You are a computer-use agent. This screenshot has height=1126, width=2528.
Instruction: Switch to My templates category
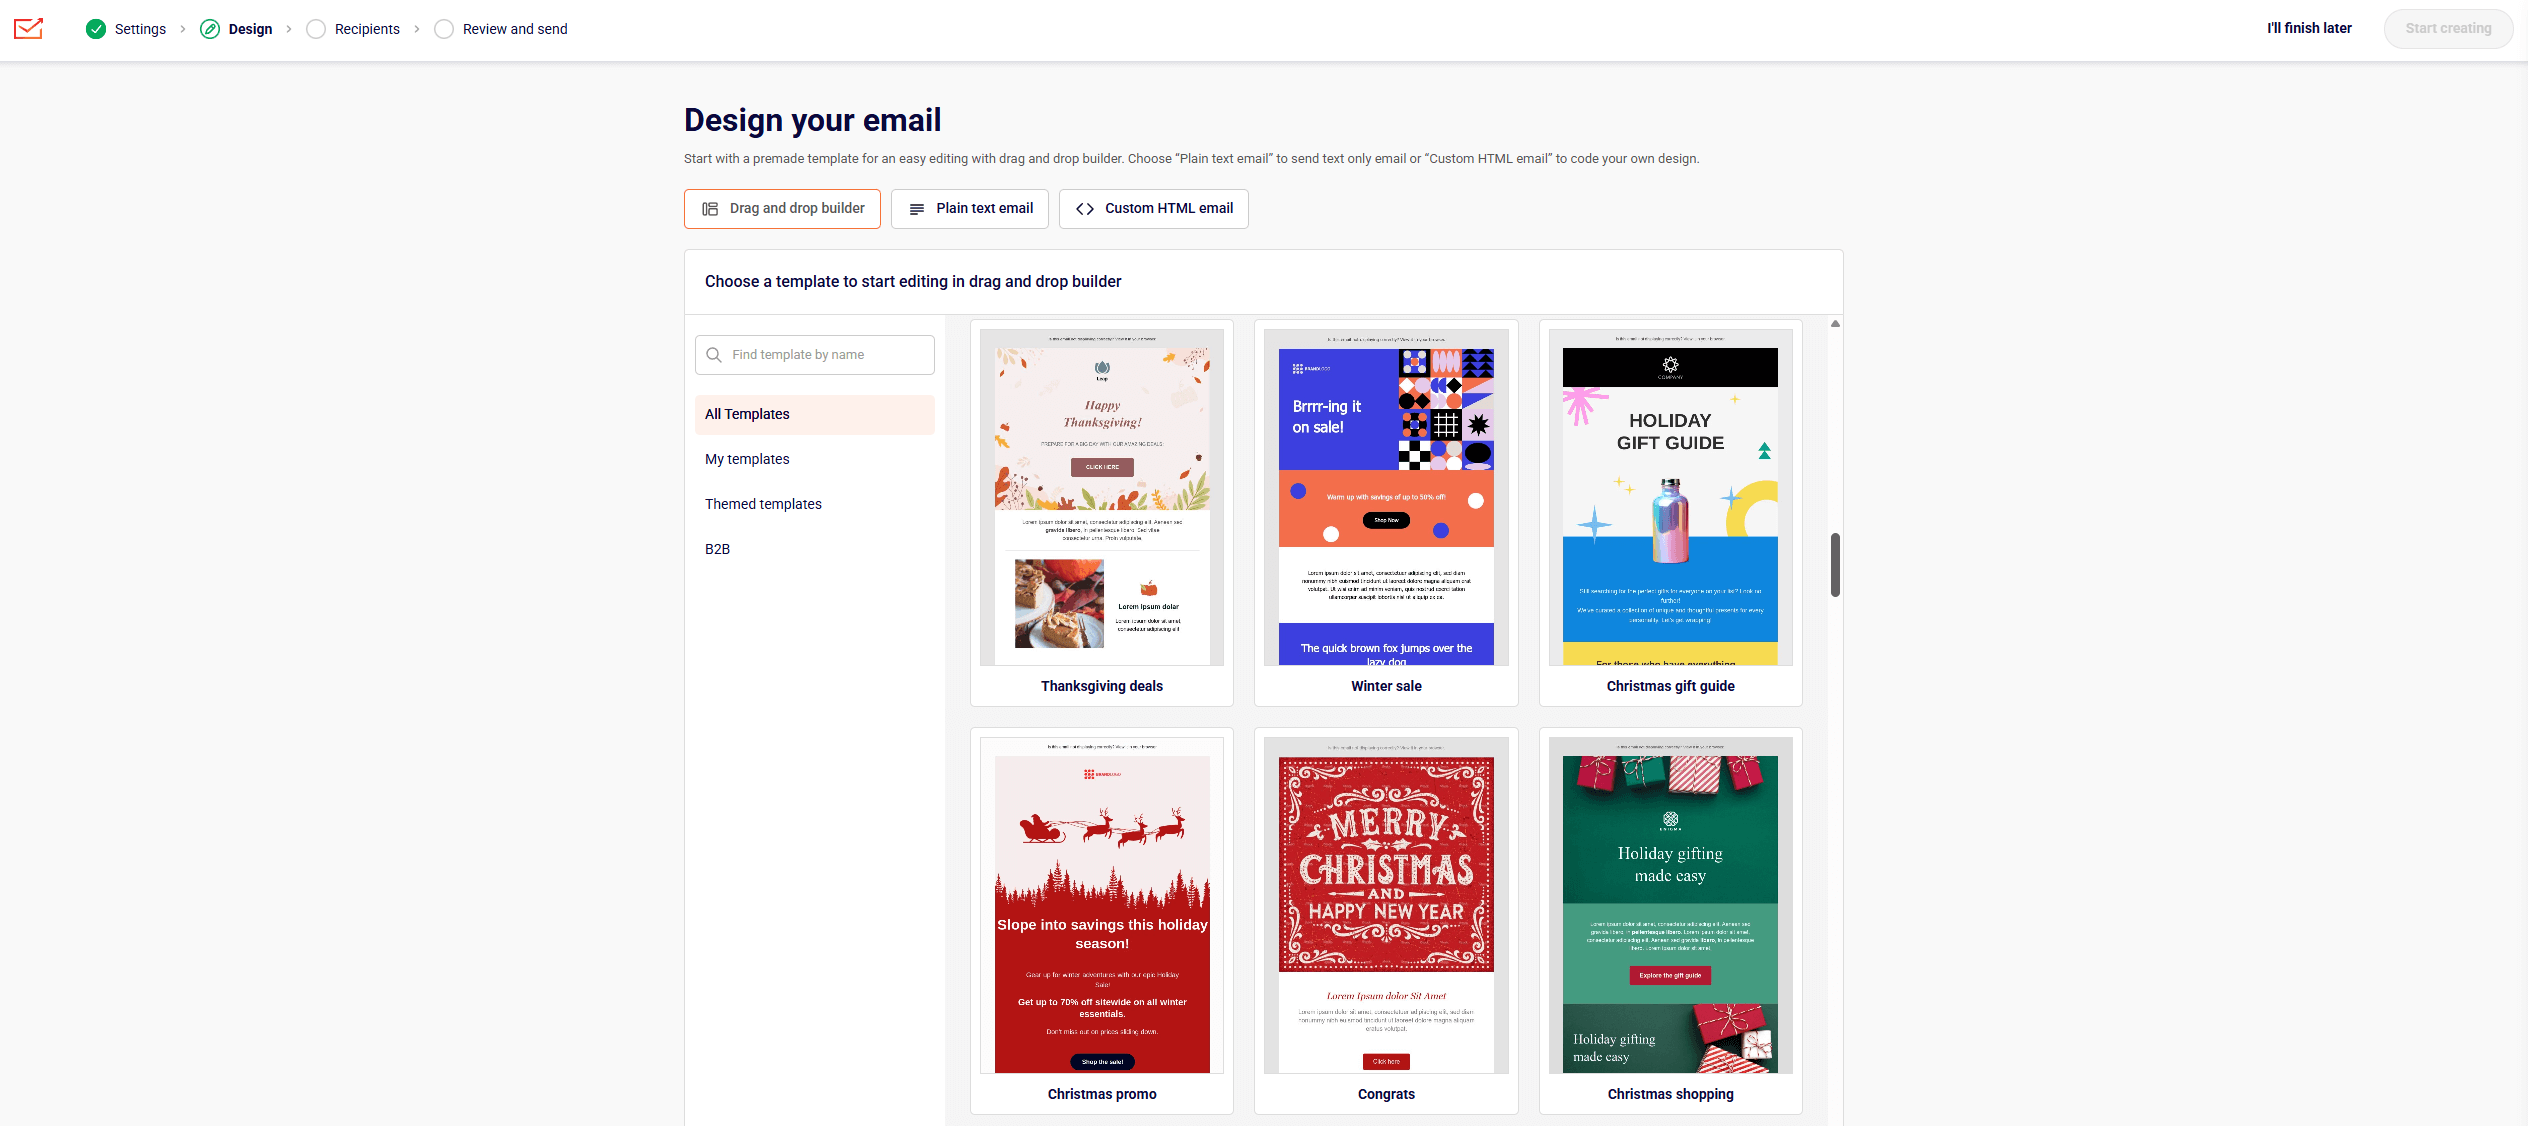click(747, 459)
